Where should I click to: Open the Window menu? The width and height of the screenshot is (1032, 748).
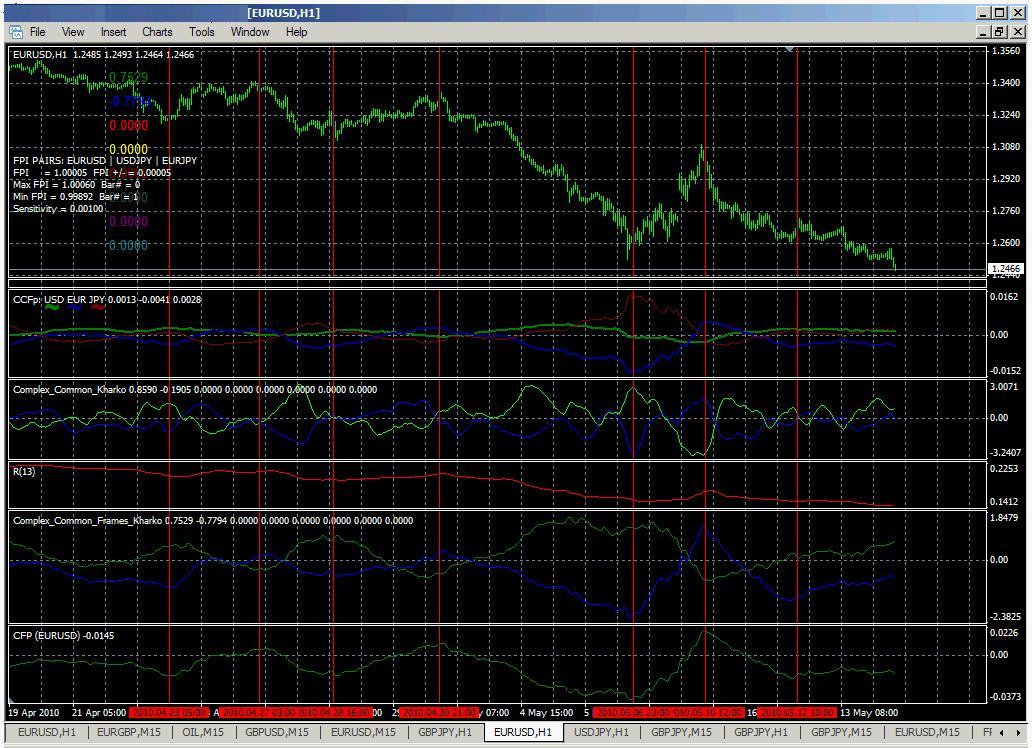click(x=250, y=32)
